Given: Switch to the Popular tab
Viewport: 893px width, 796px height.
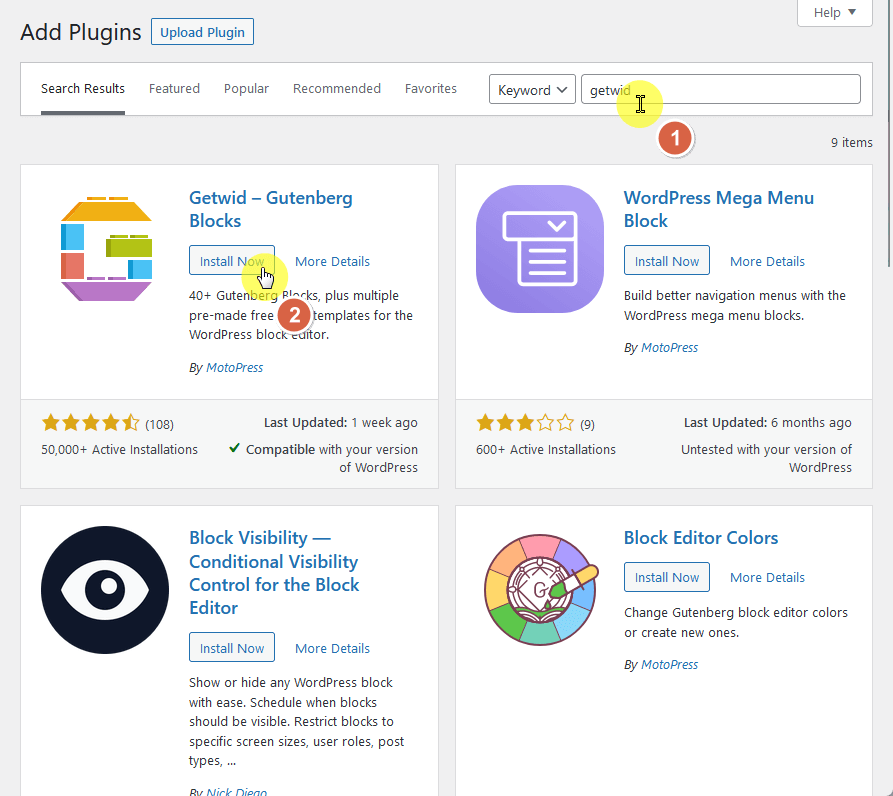Looking at the screenshot, I should coord(246,89).
